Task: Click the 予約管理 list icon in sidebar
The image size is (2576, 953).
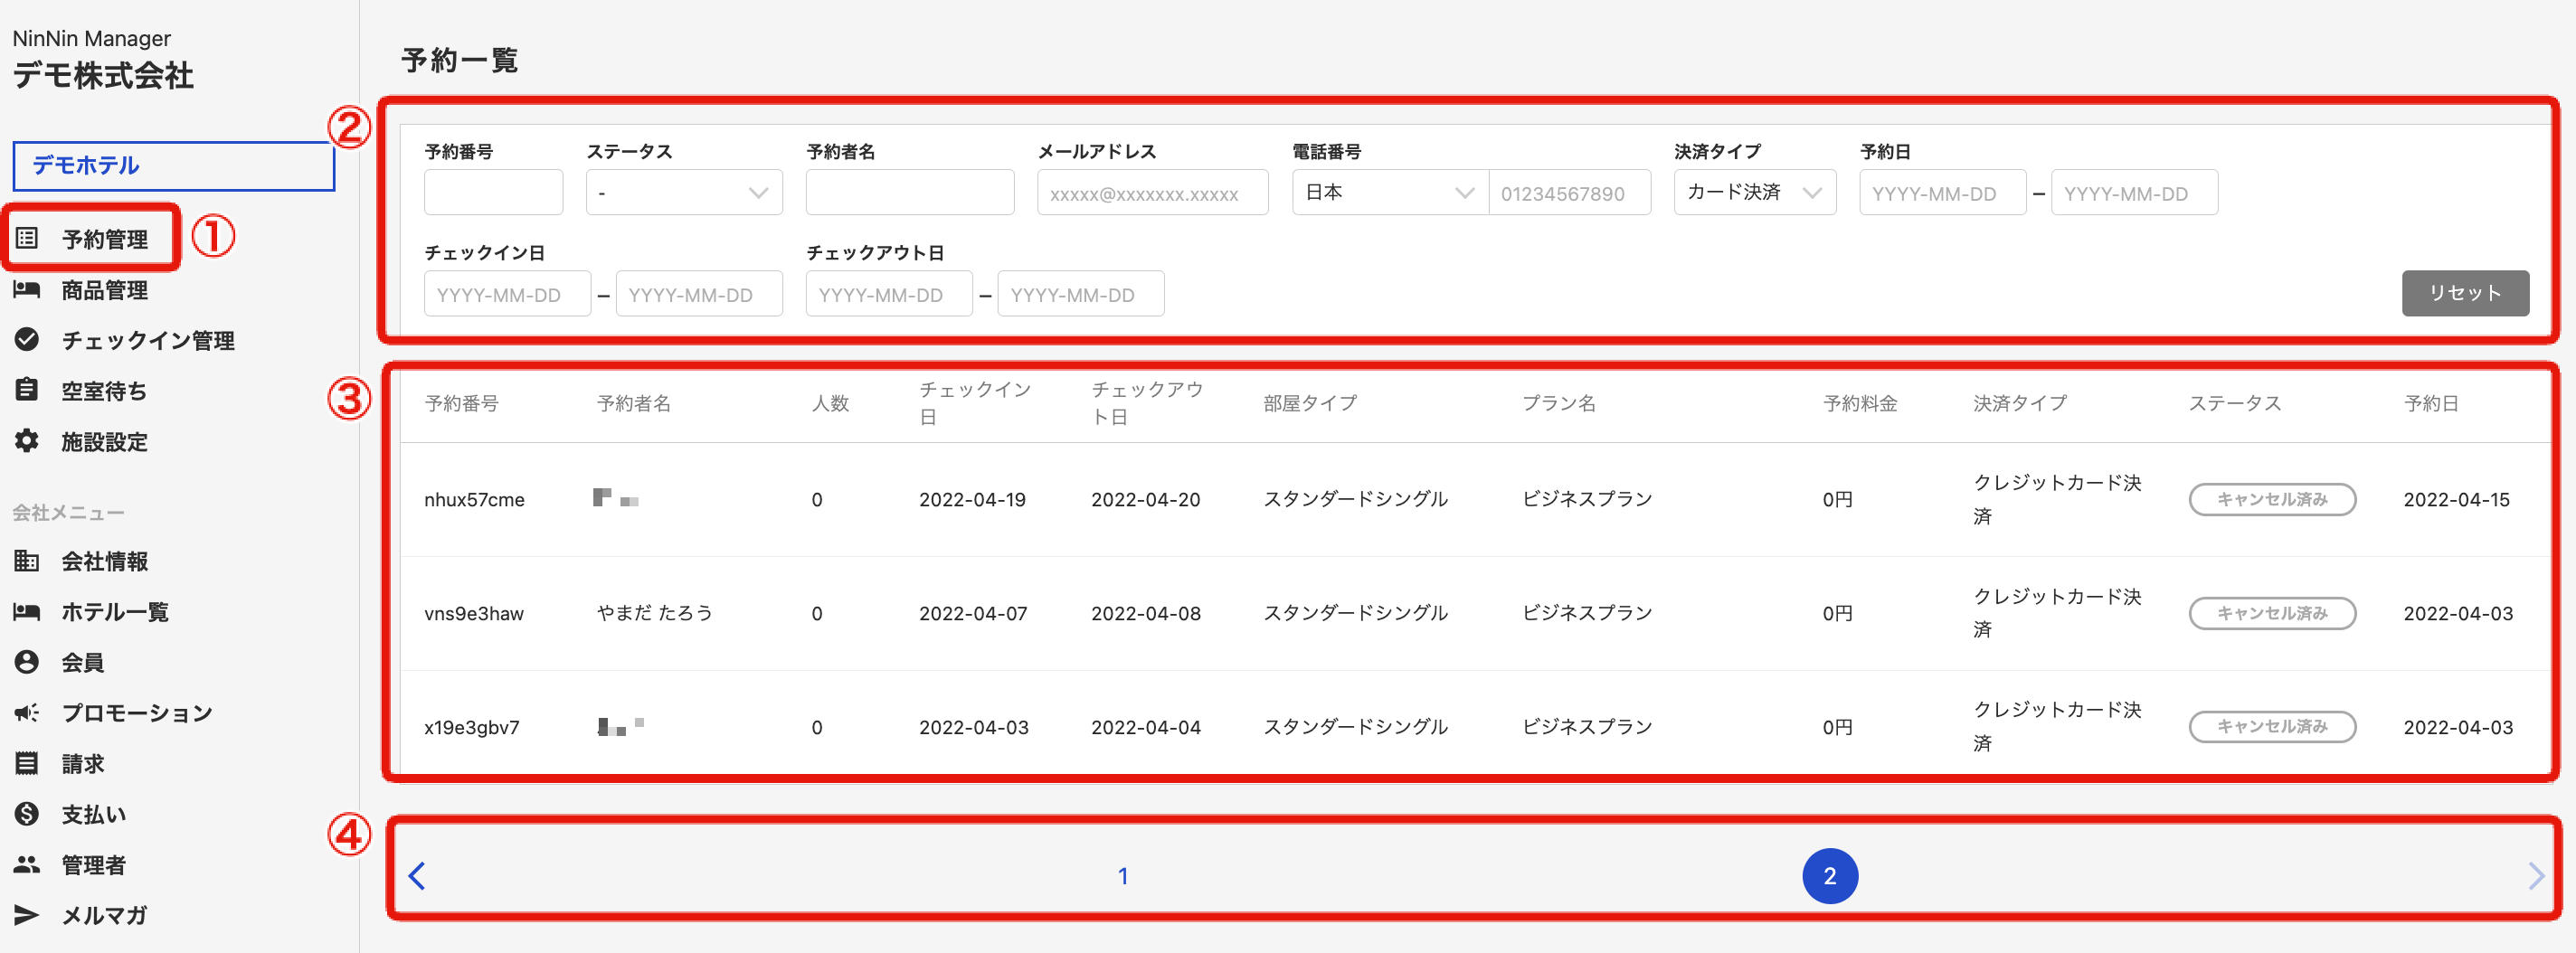Action: click(x=27, y=238)
